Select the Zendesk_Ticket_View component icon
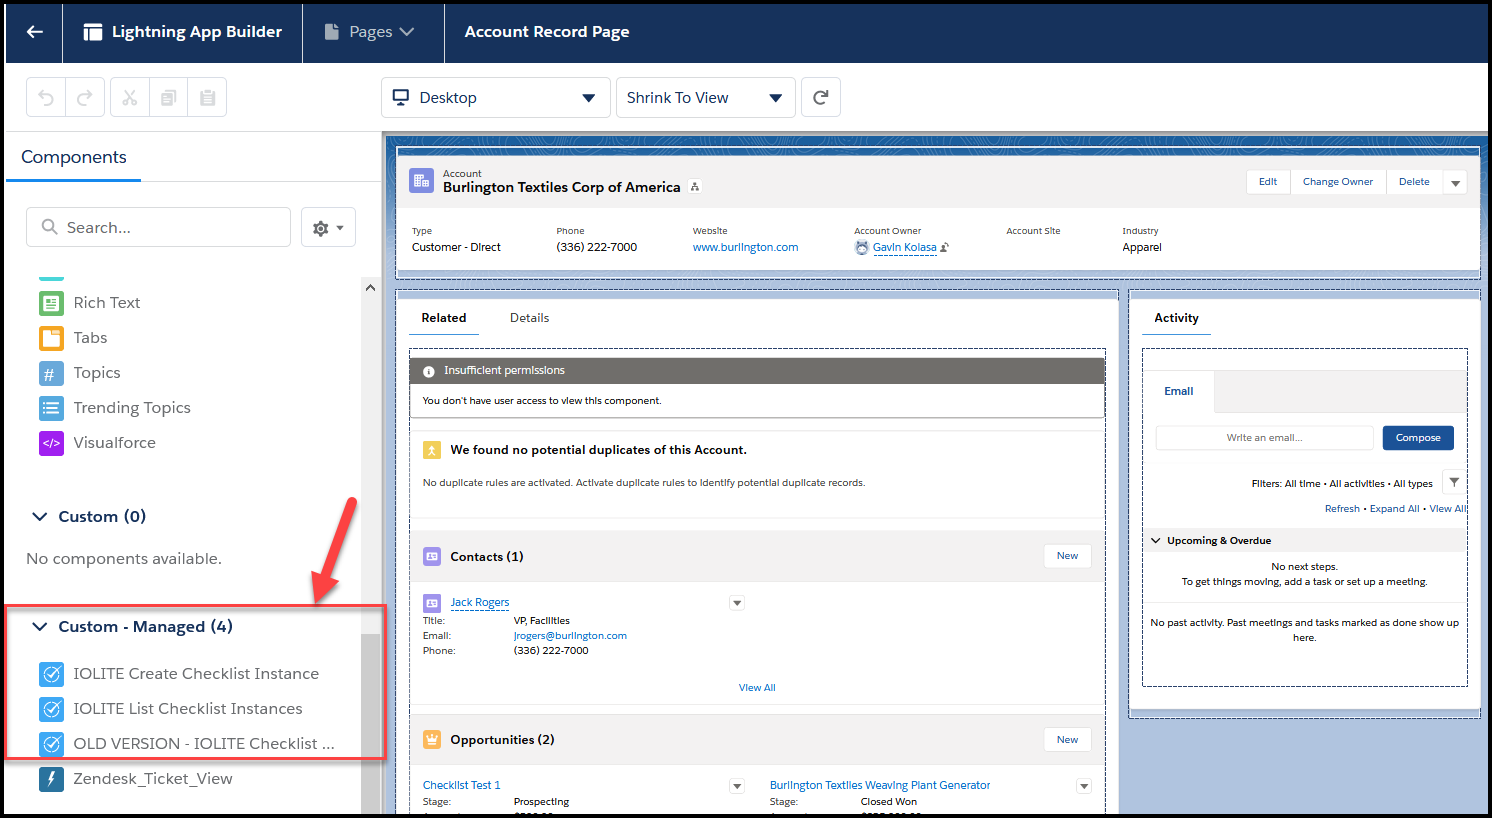This screenshot has height=818, width=1492. tap(51, 778)
